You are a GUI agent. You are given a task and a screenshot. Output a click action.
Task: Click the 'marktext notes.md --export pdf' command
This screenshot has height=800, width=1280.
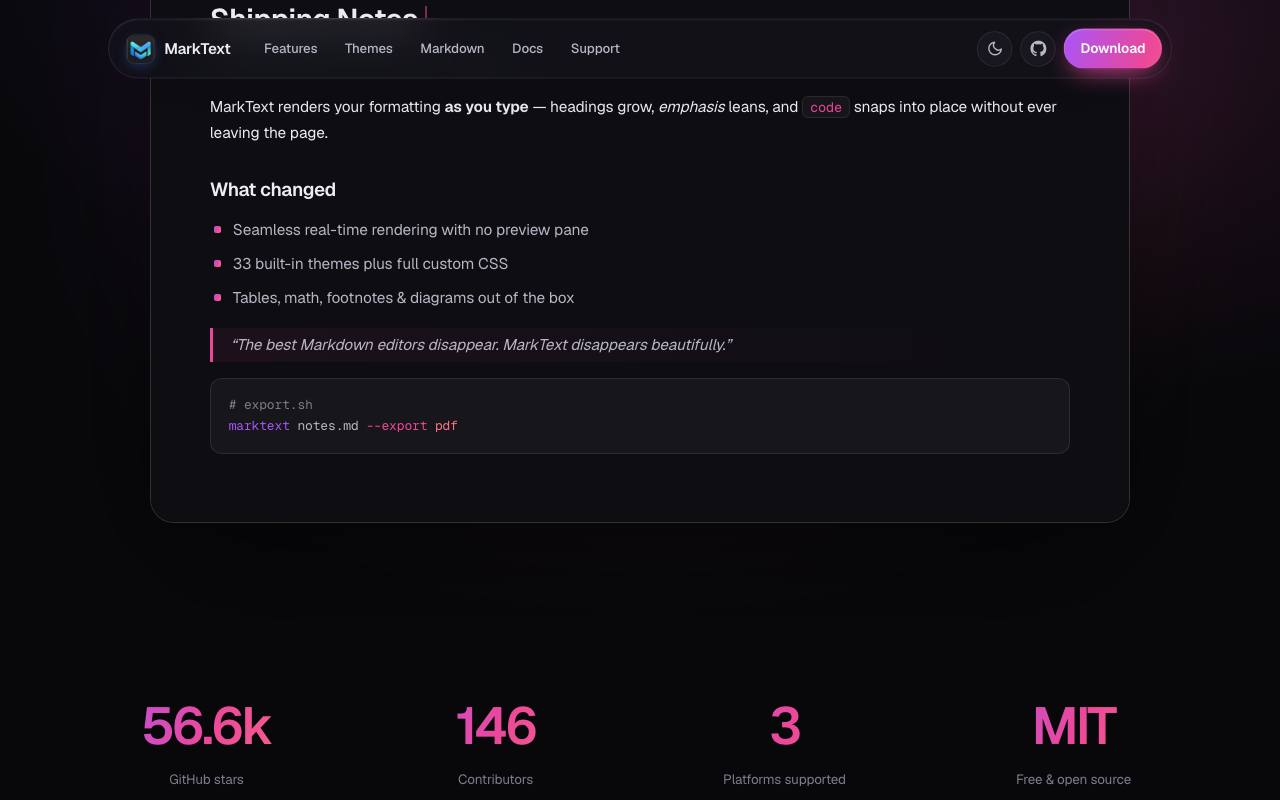click(x=343, y=426)
